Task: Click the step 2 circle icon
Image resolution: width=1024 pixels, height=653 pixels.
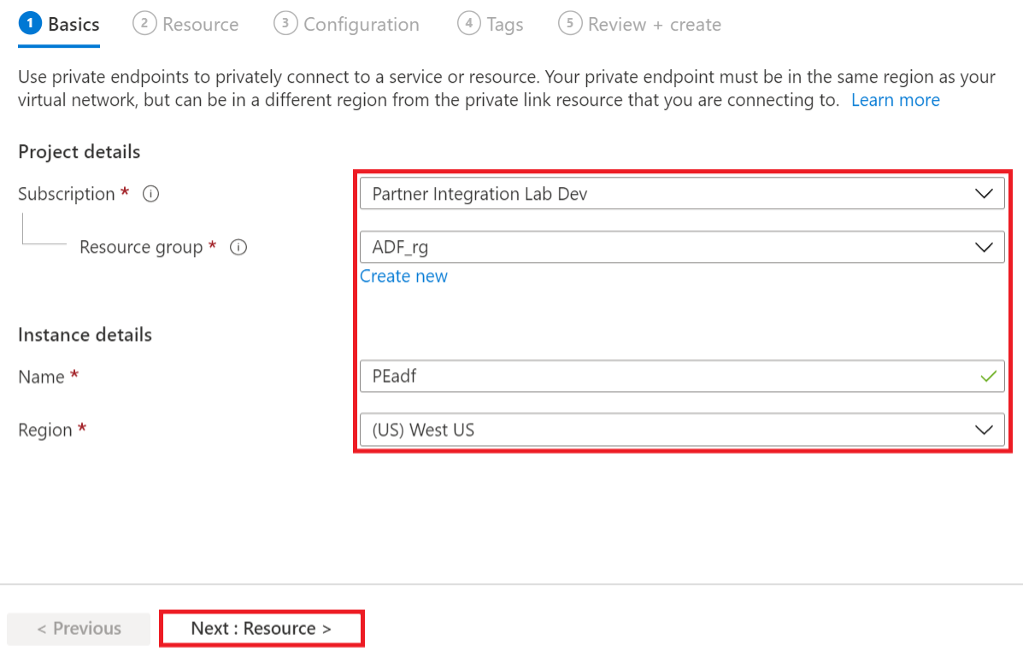Action: (144, 24)
